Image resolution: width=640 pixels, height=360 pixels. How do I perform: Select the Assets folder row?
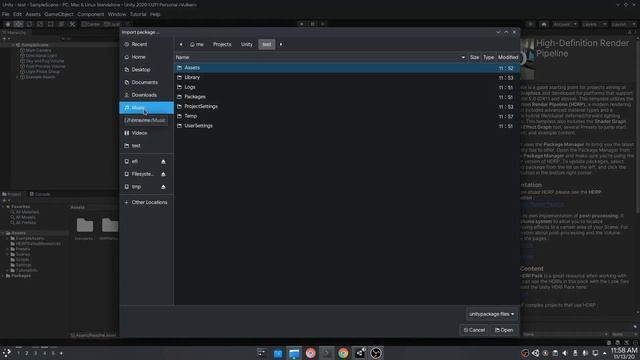click(347, 68)
